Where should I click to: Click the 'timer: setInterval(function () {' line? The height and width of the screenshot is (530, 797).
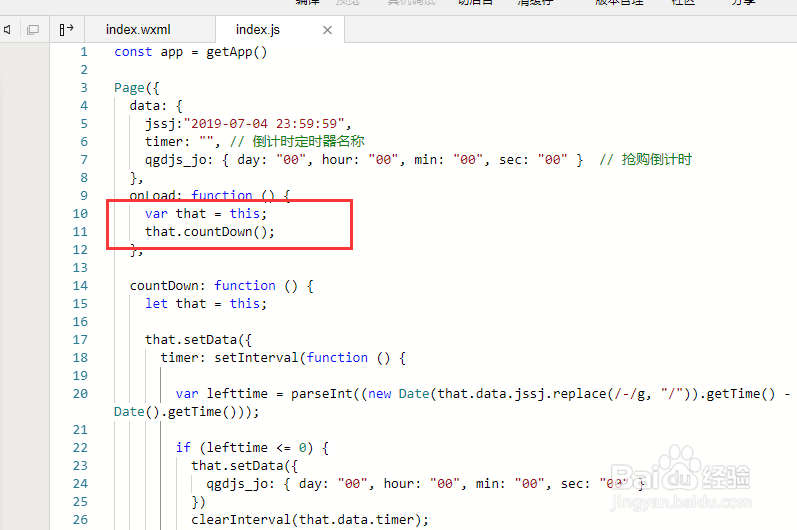[x=283, y=358]
